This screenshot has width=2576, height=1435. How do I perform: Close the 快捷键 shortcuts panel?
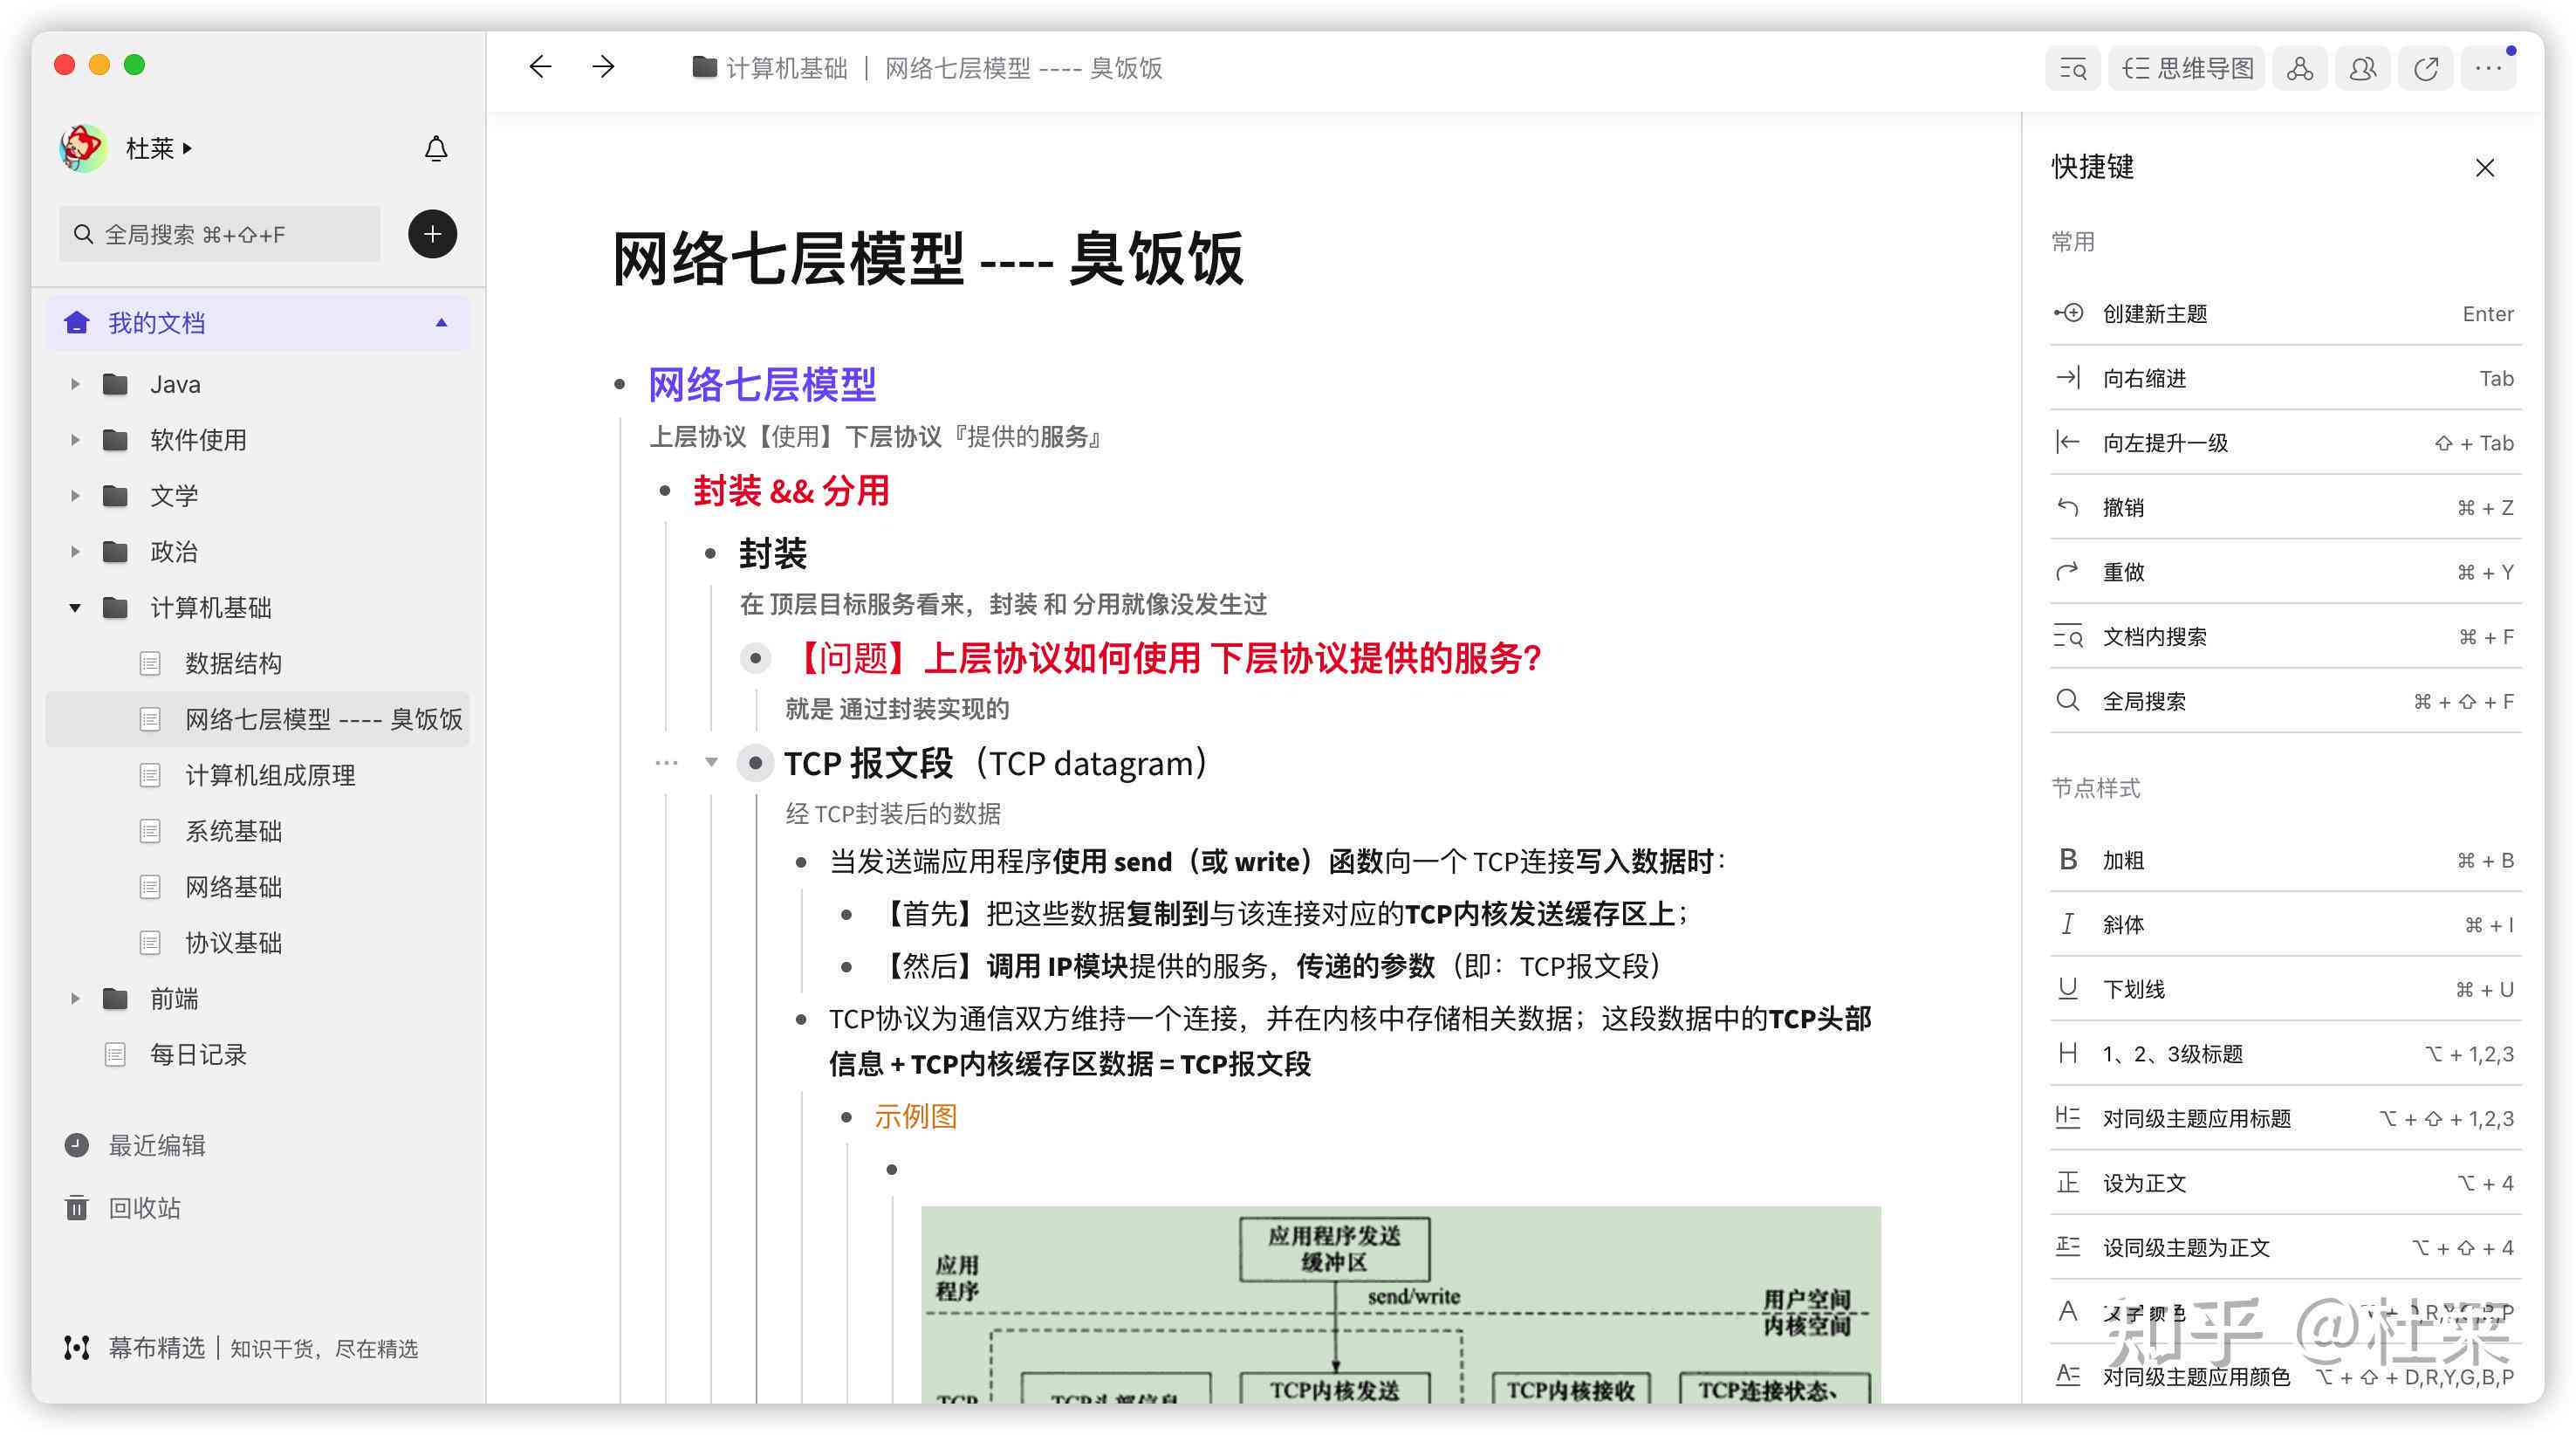pyautogui.click(x=2485, y=168)
